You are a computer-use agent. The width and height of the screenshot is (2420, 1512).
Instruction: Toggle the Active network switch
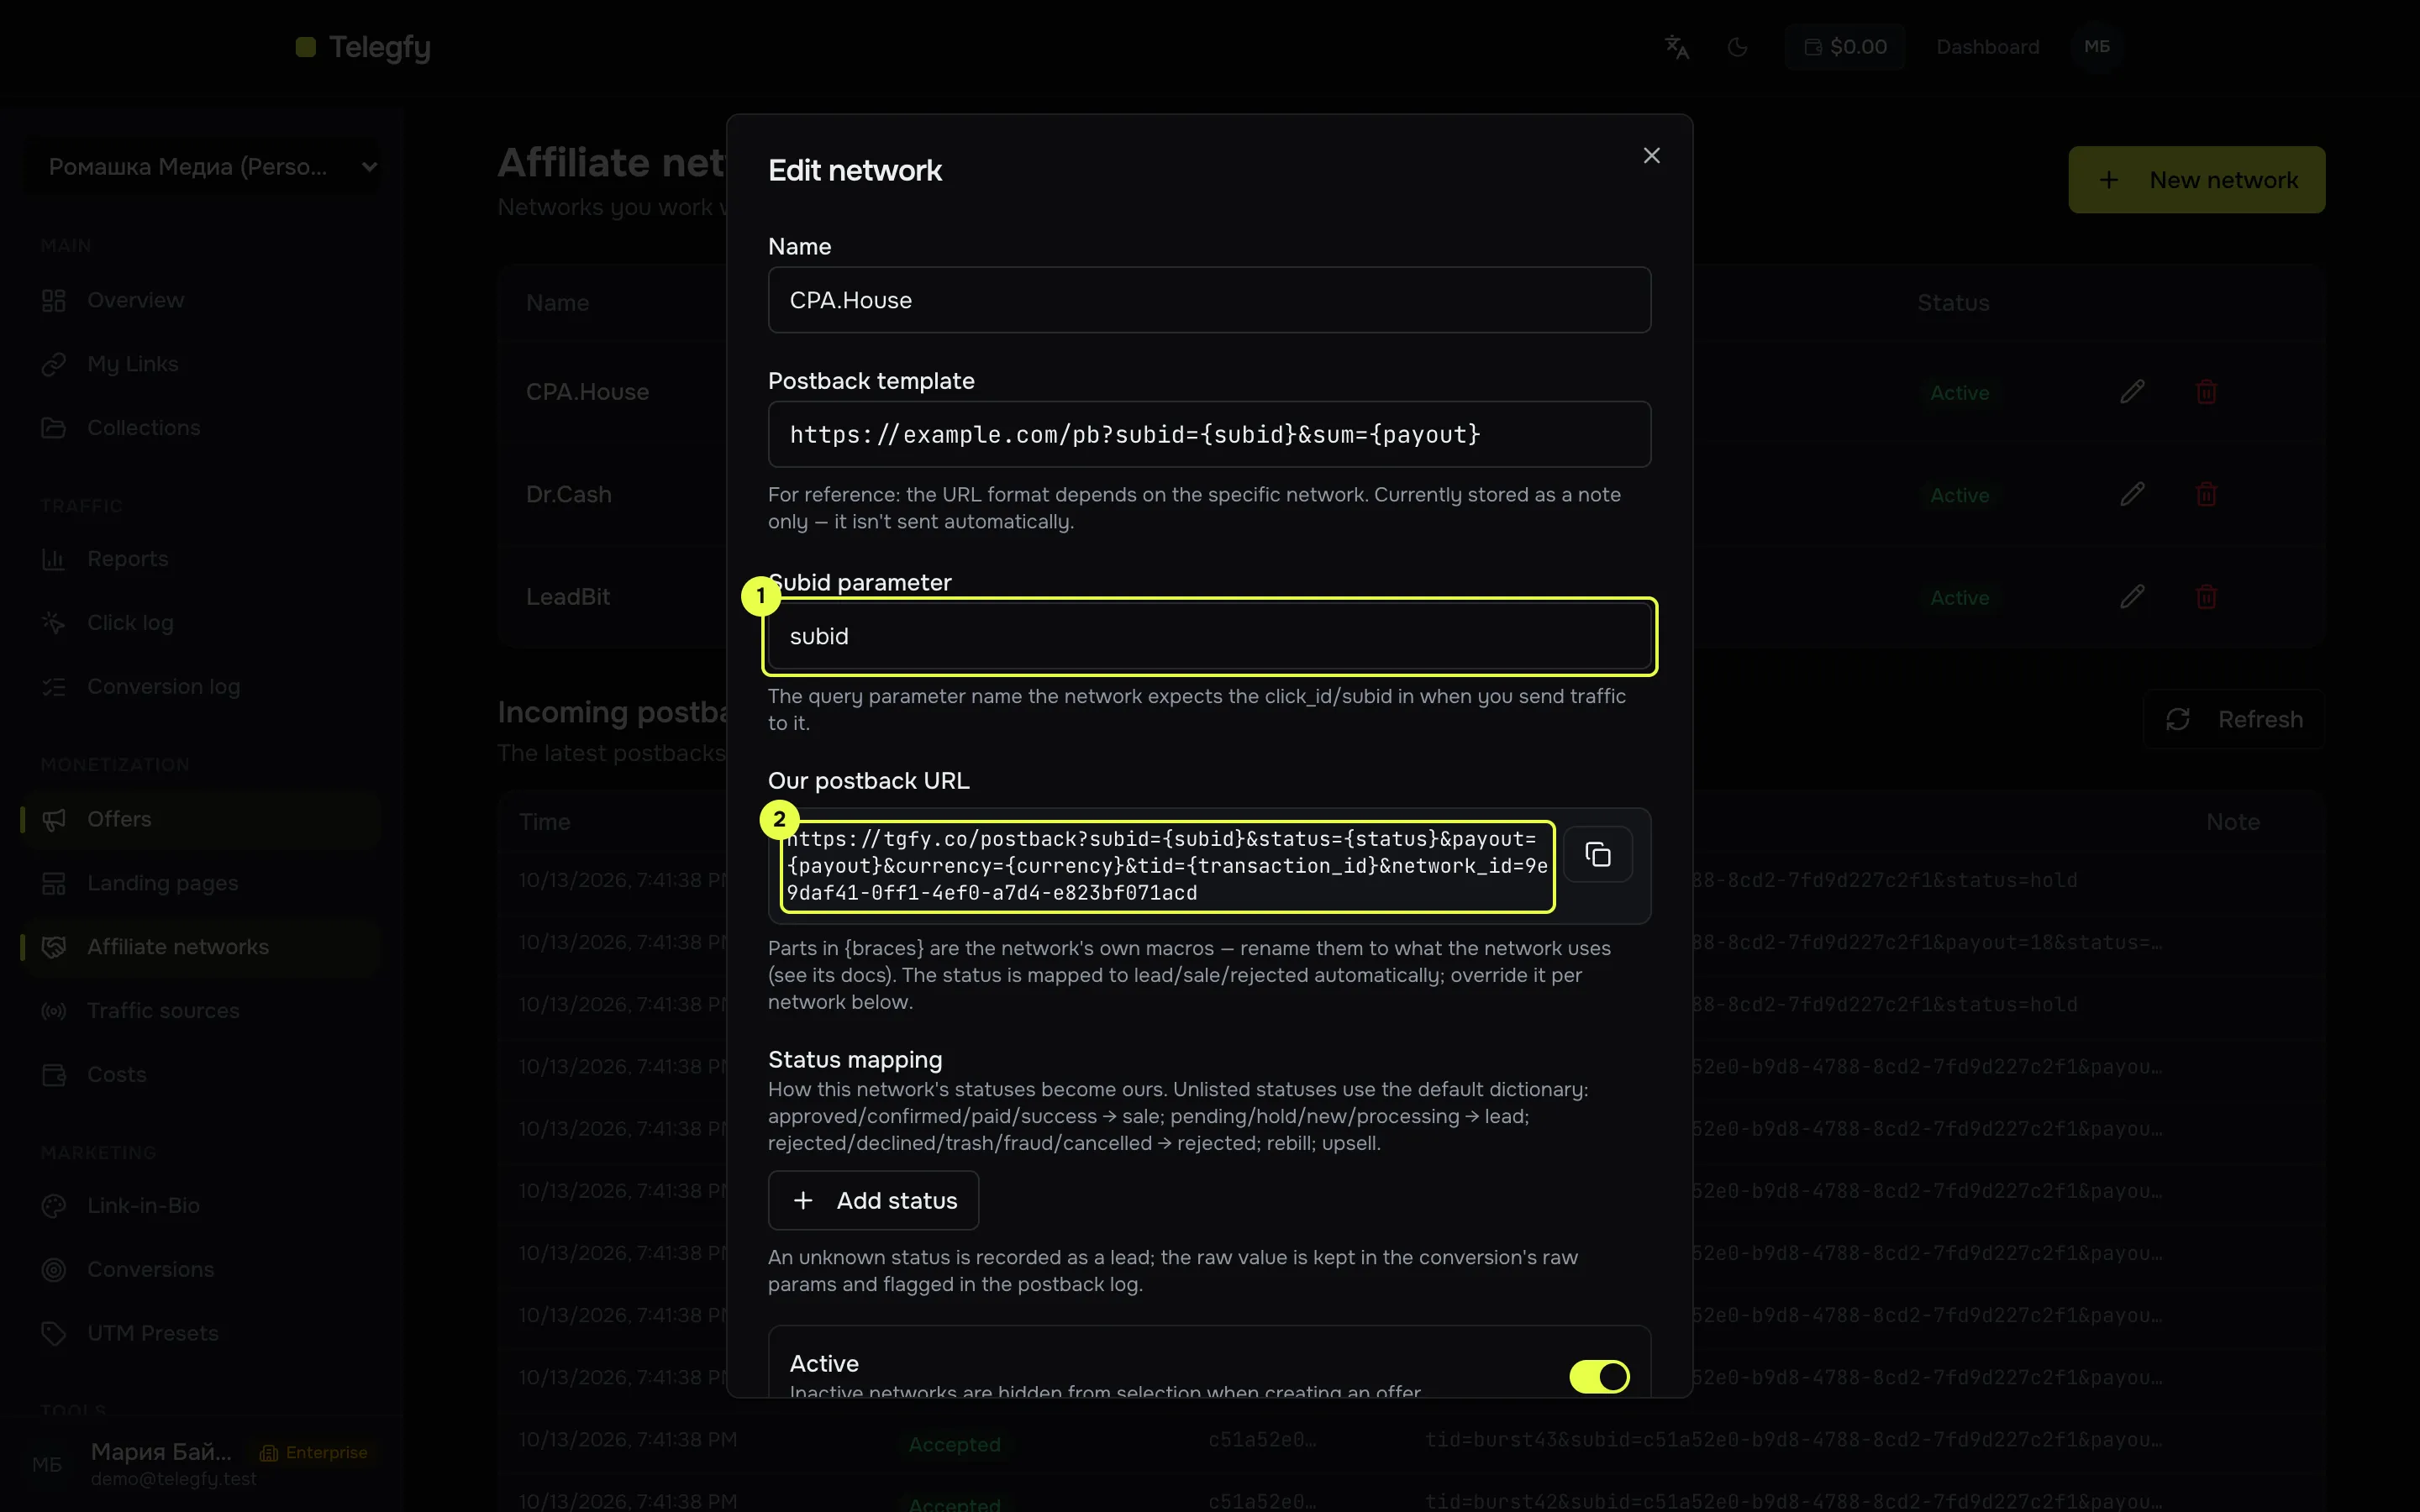click(1598, 1376)
